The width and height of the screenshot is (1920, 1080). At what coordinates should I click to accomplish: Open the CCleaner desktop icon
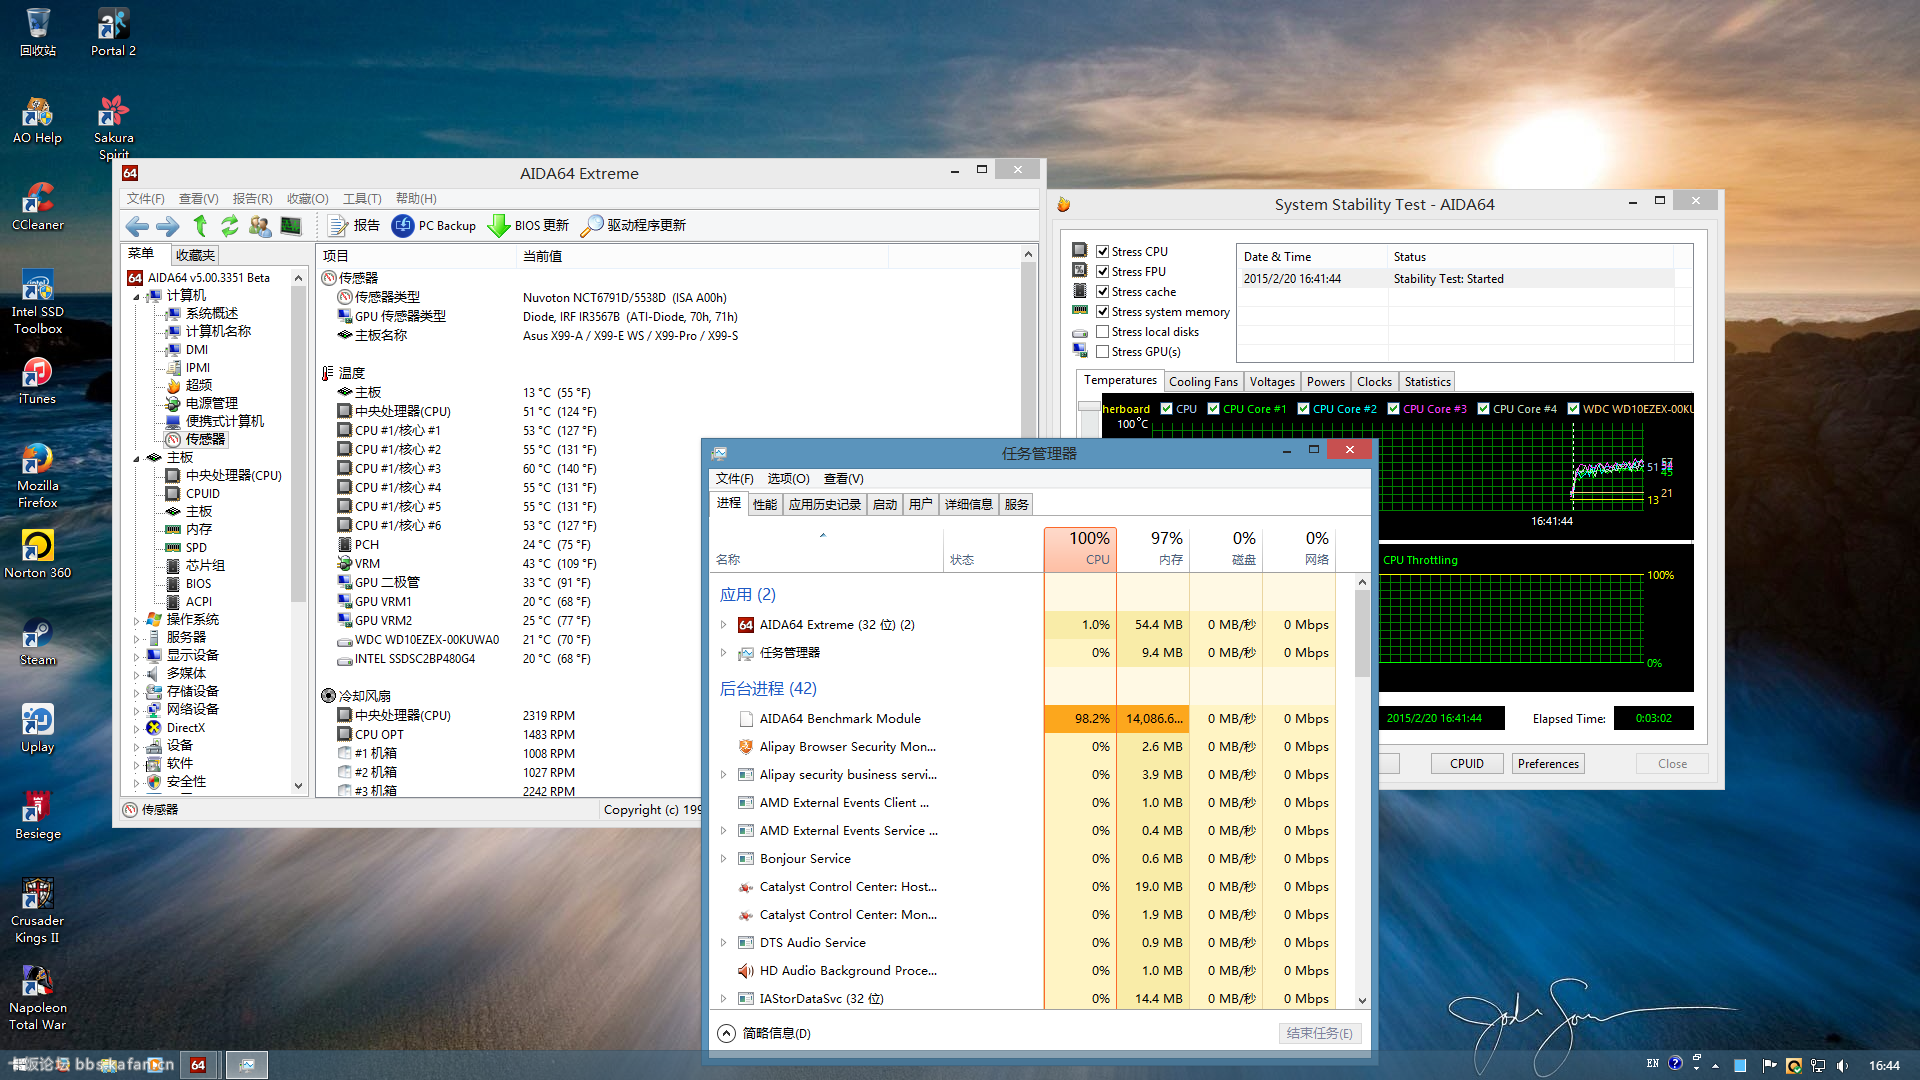point(38,206)
